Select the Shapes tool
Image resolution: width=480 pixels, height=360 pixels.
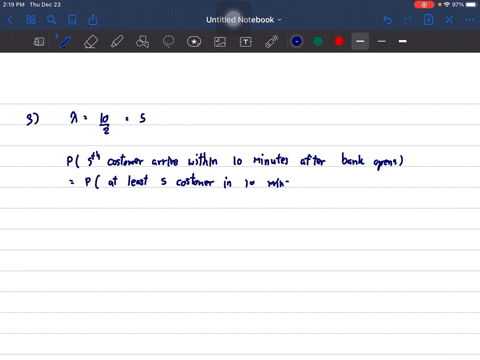tap(142, 42)
